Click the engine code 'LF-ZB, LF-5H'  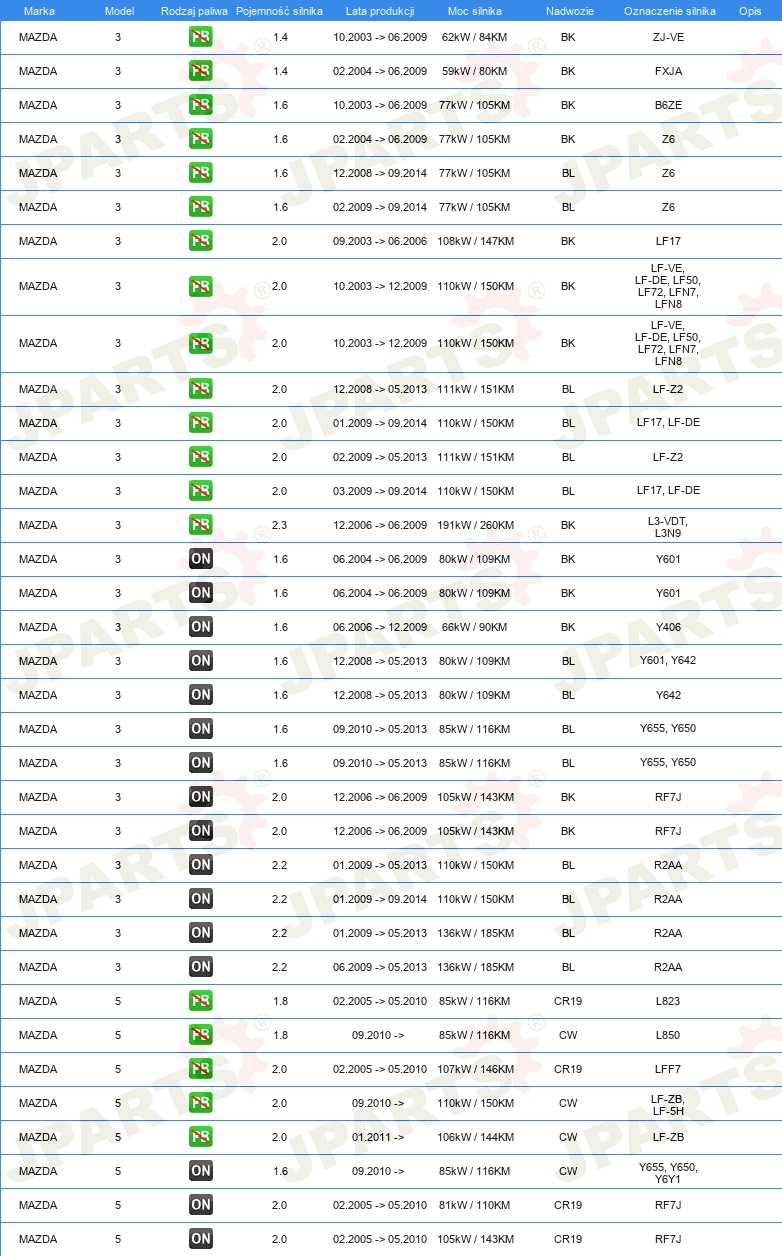click(x=668, y=1105)
